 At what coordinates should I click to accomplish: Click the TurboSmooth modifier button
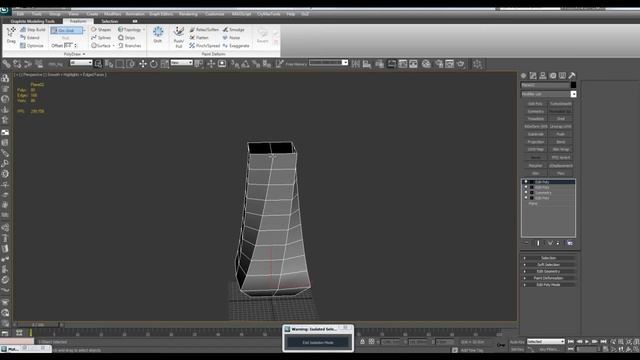tap(560, 104)
